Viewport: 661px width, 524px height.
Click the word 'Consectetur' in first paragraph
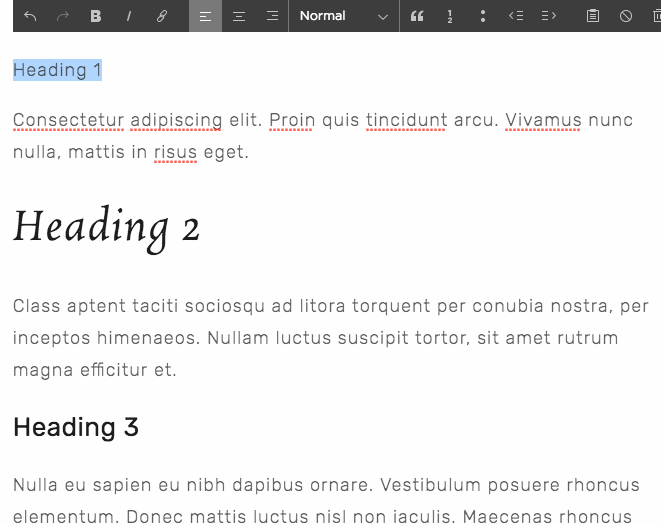pyautogui.click(x=68, y=121)
